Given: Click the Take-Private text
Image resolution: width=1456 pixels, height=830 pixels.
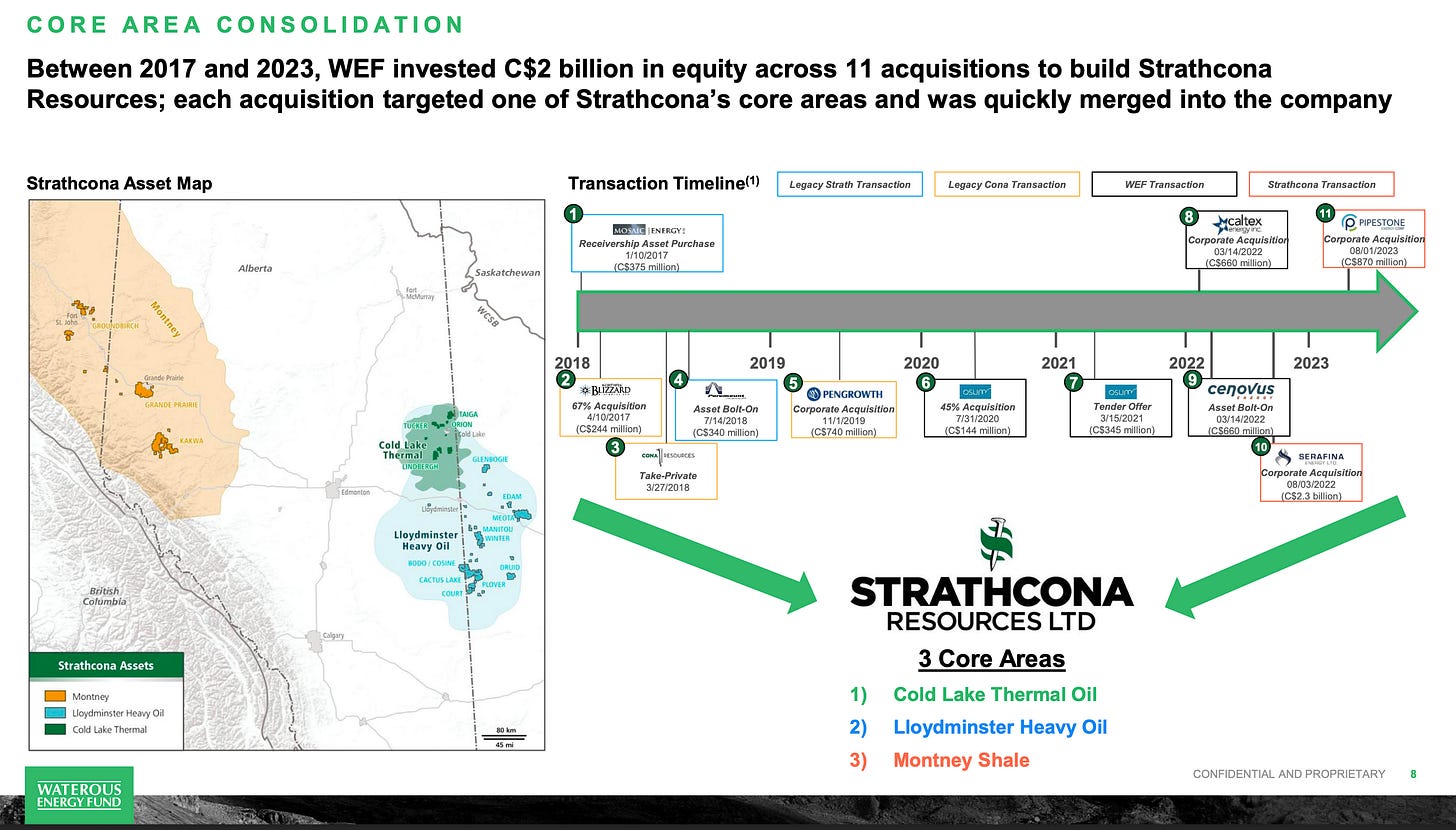Looking at the screenshot, I should point(666,476).
